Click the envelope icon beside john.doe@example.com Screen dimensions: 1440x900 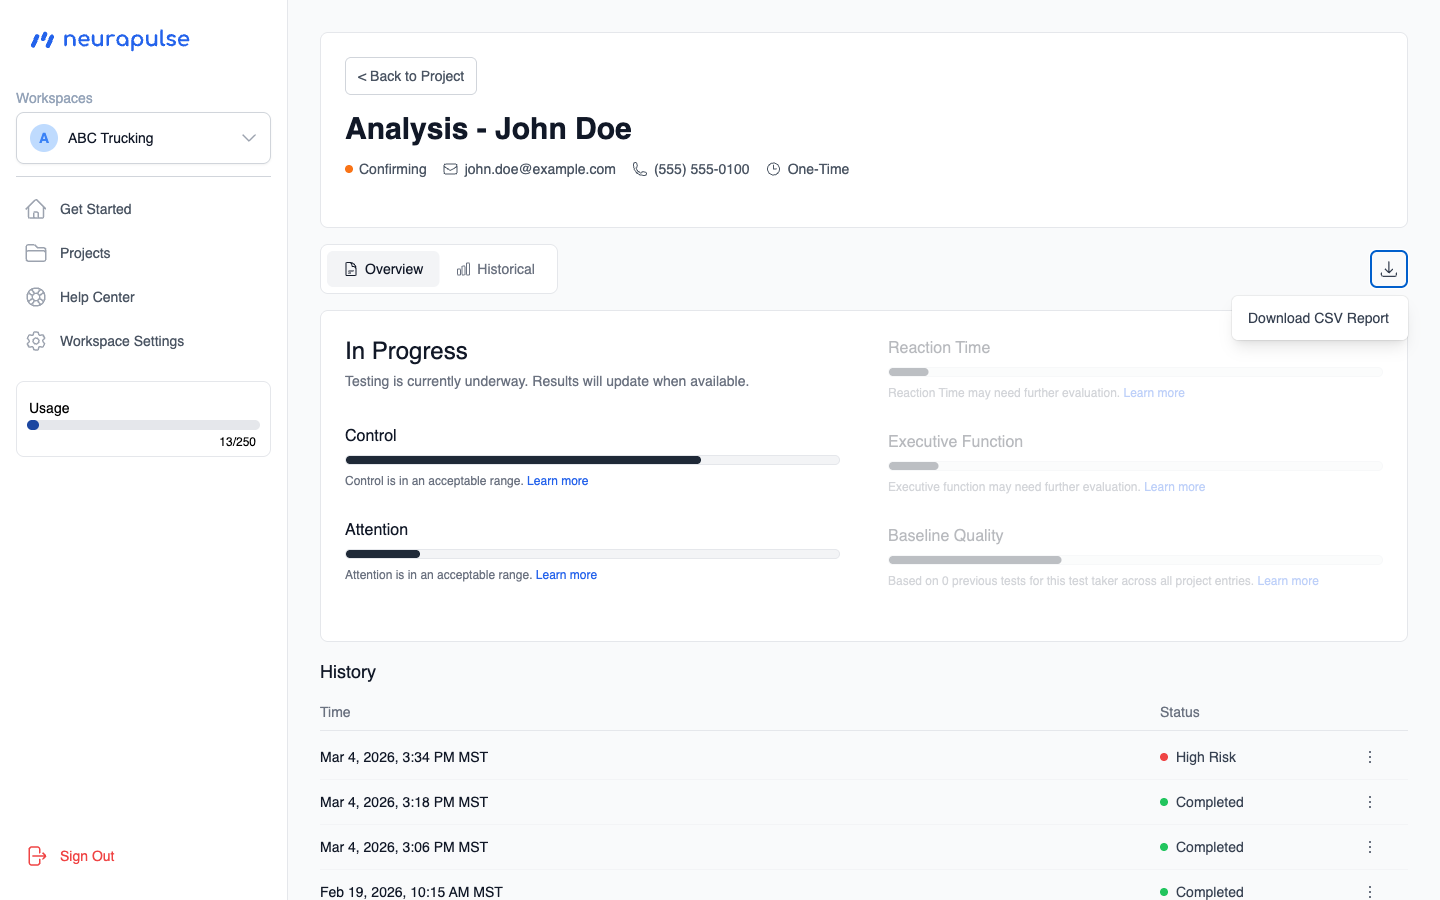tap(450, 169)
